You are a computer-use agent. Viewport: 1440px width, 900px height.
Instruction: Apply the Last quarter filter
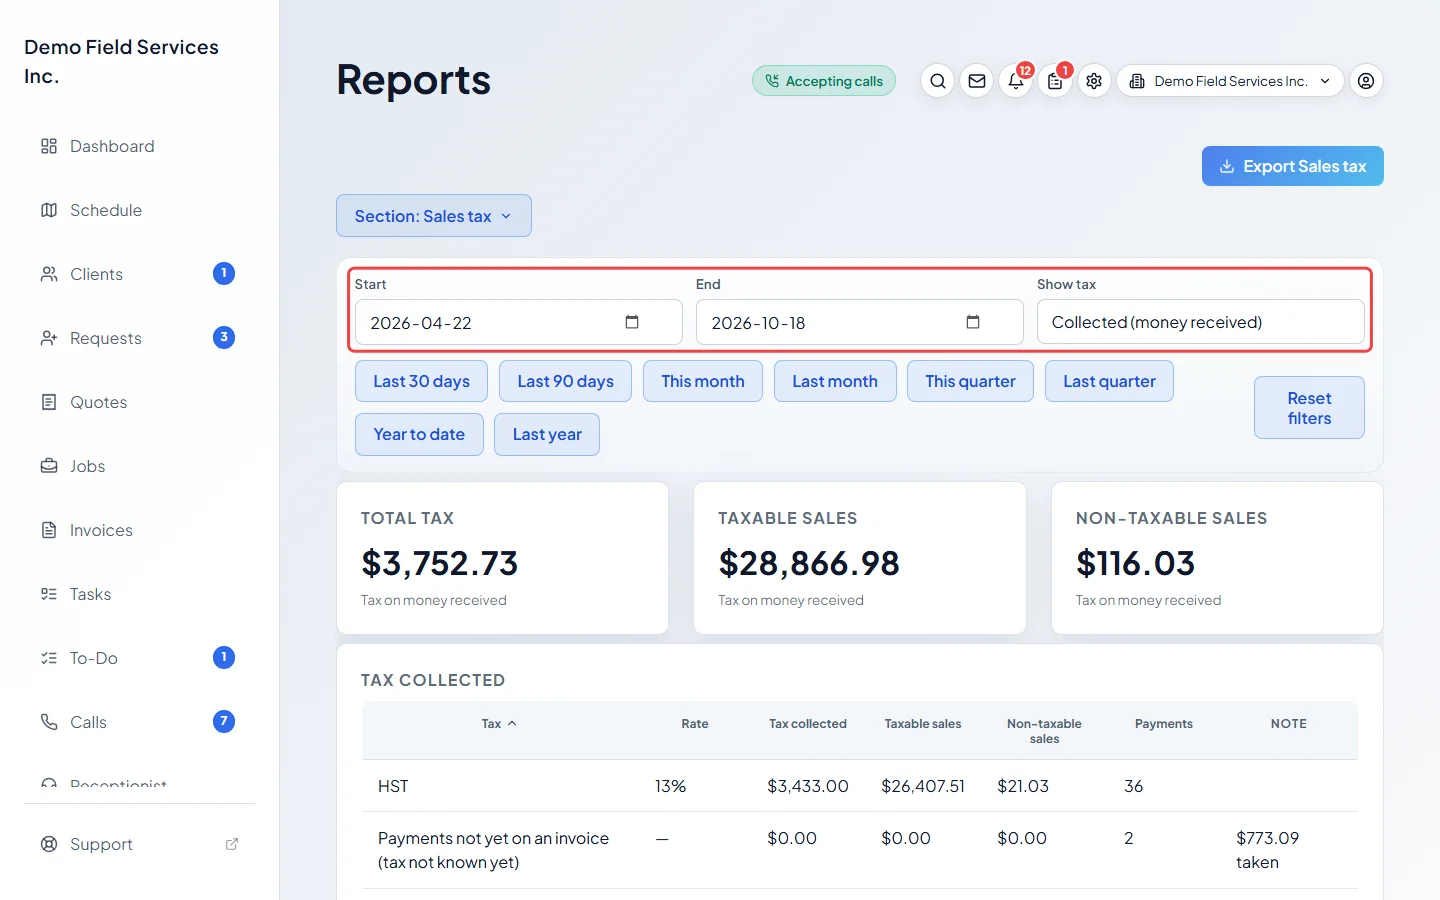click(1109, 381)
